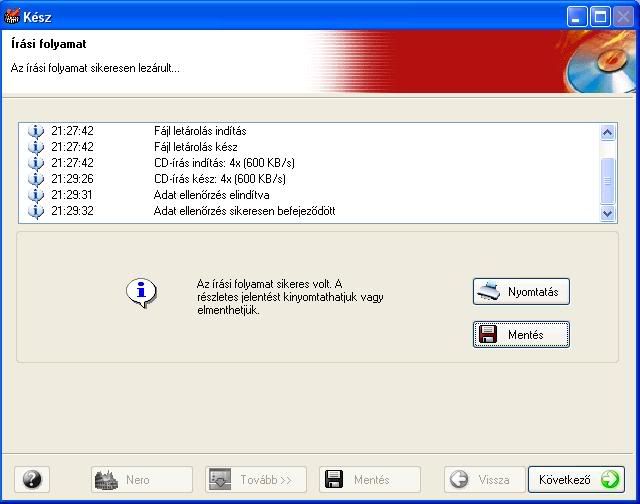Screen dimensions: 640x504
Task: Click the log list scrollbar thumb
Action: click(607, 180)
